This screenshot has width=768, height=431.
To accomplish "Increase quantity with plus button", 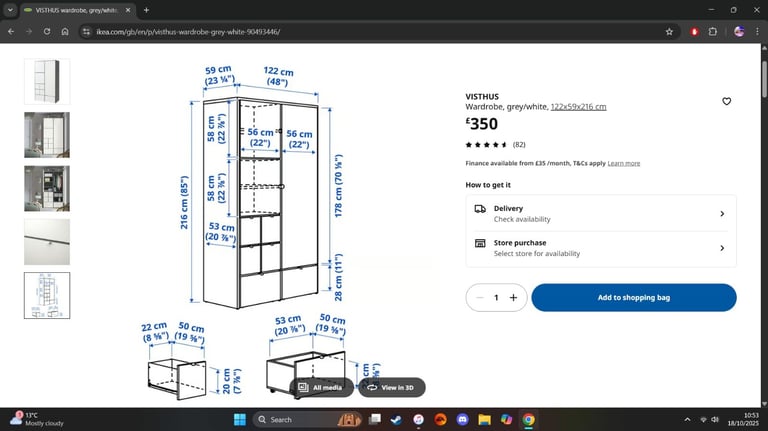I will point(513,297).
